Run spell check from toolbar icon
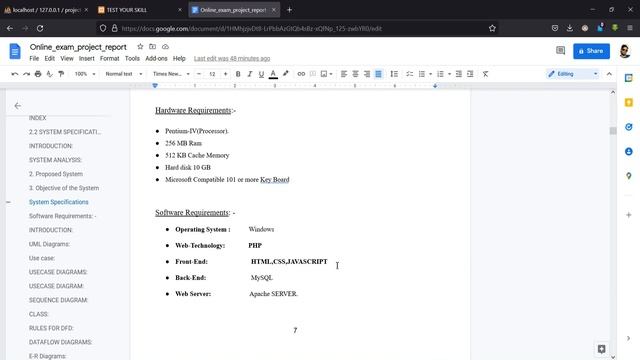 click(49, 74)
